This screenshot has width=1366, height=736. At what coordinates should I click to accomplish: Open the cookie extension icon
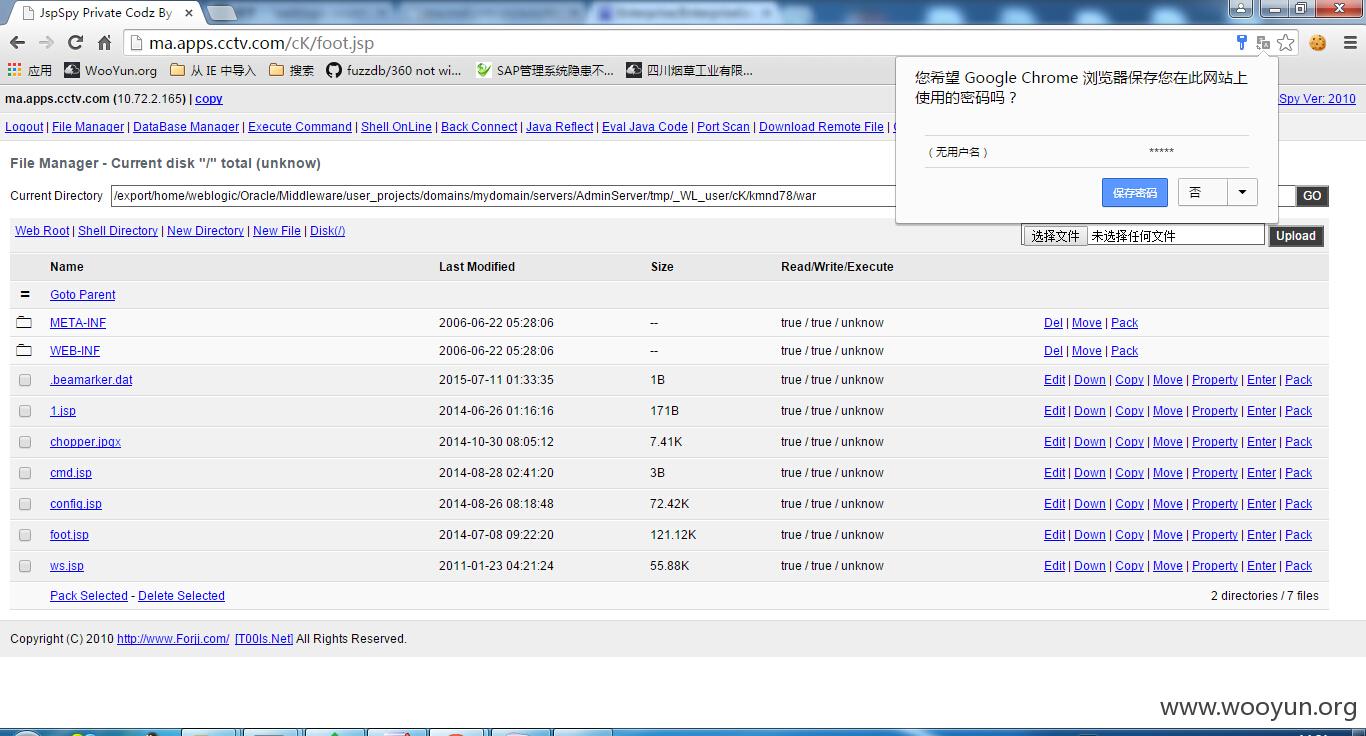pyautogui.click(x=1317, y=43)
